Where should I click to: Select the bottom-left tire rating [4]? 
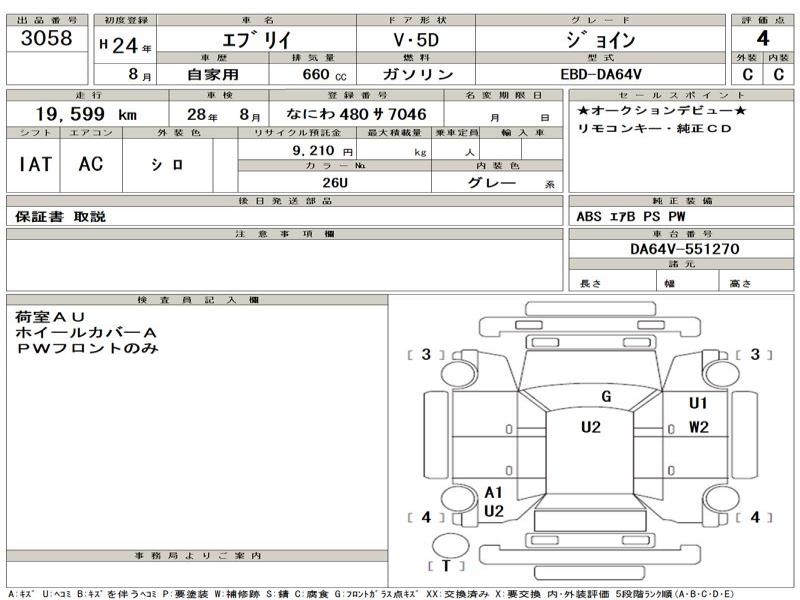pyautogui.click(x=426, y=517)
